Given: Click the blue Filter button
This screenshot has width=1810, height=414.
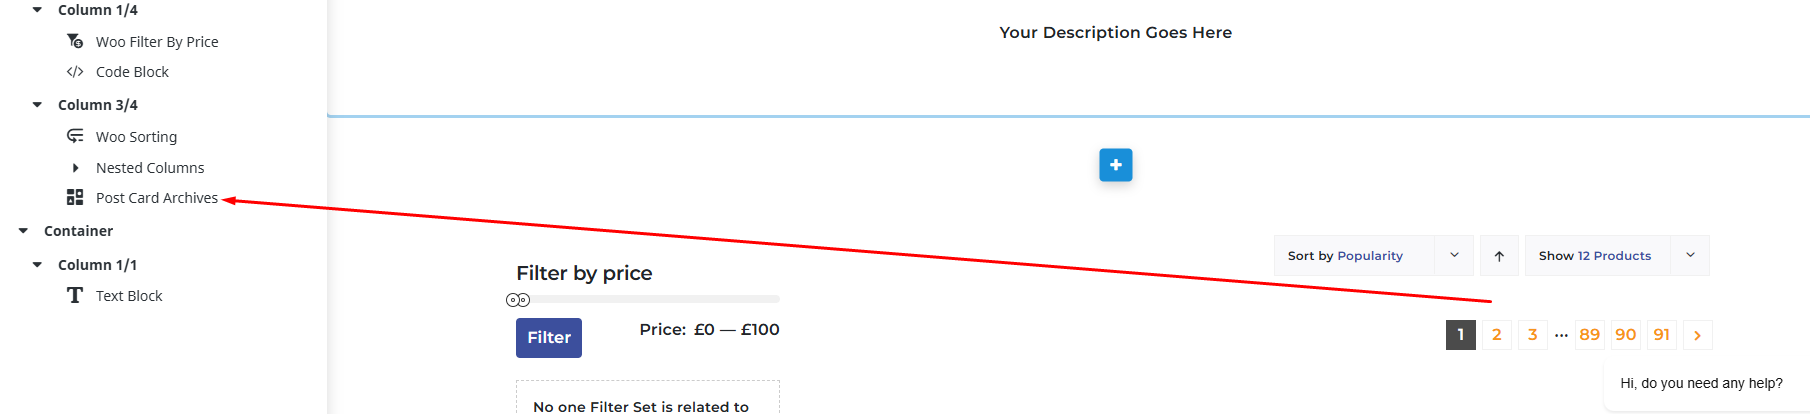Looking at the screenshot, I should (x=549, y=338).
